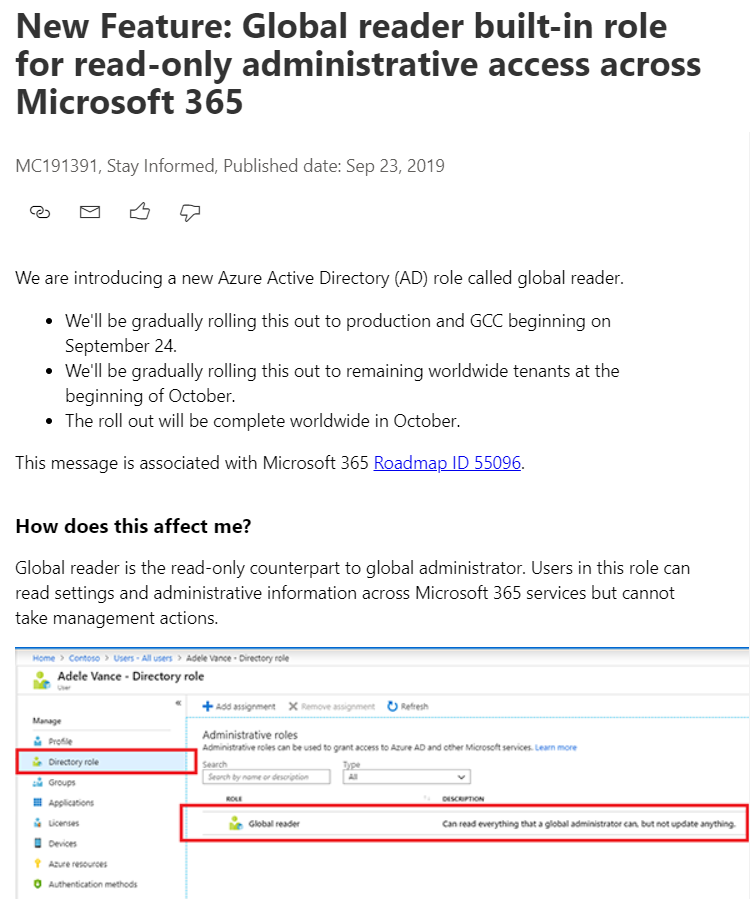Image resolution: width=750 pixels, height=899 pixels.
Task: Dislike the message with thumbs down
Action: (190, 213)
